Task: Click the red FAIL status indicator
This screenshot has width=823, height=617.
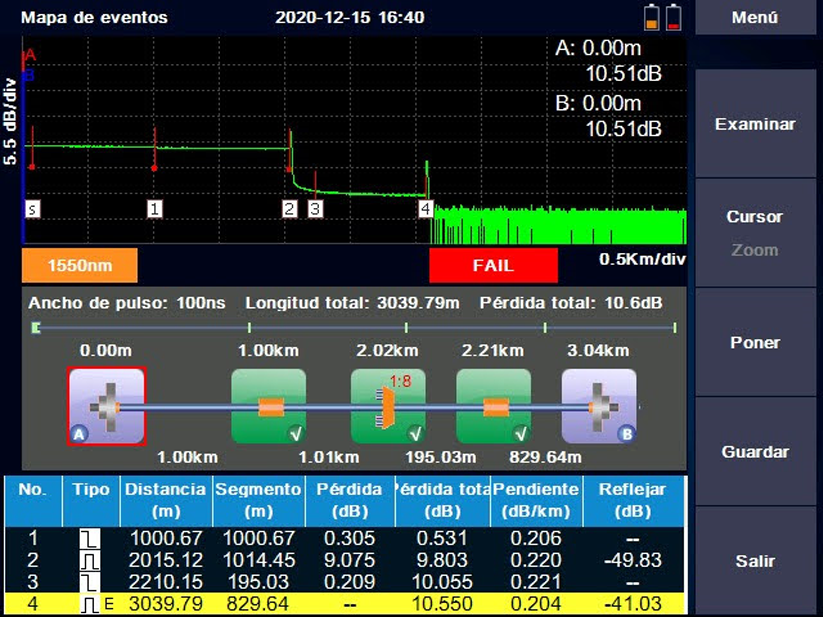Action: coord(493,266)
